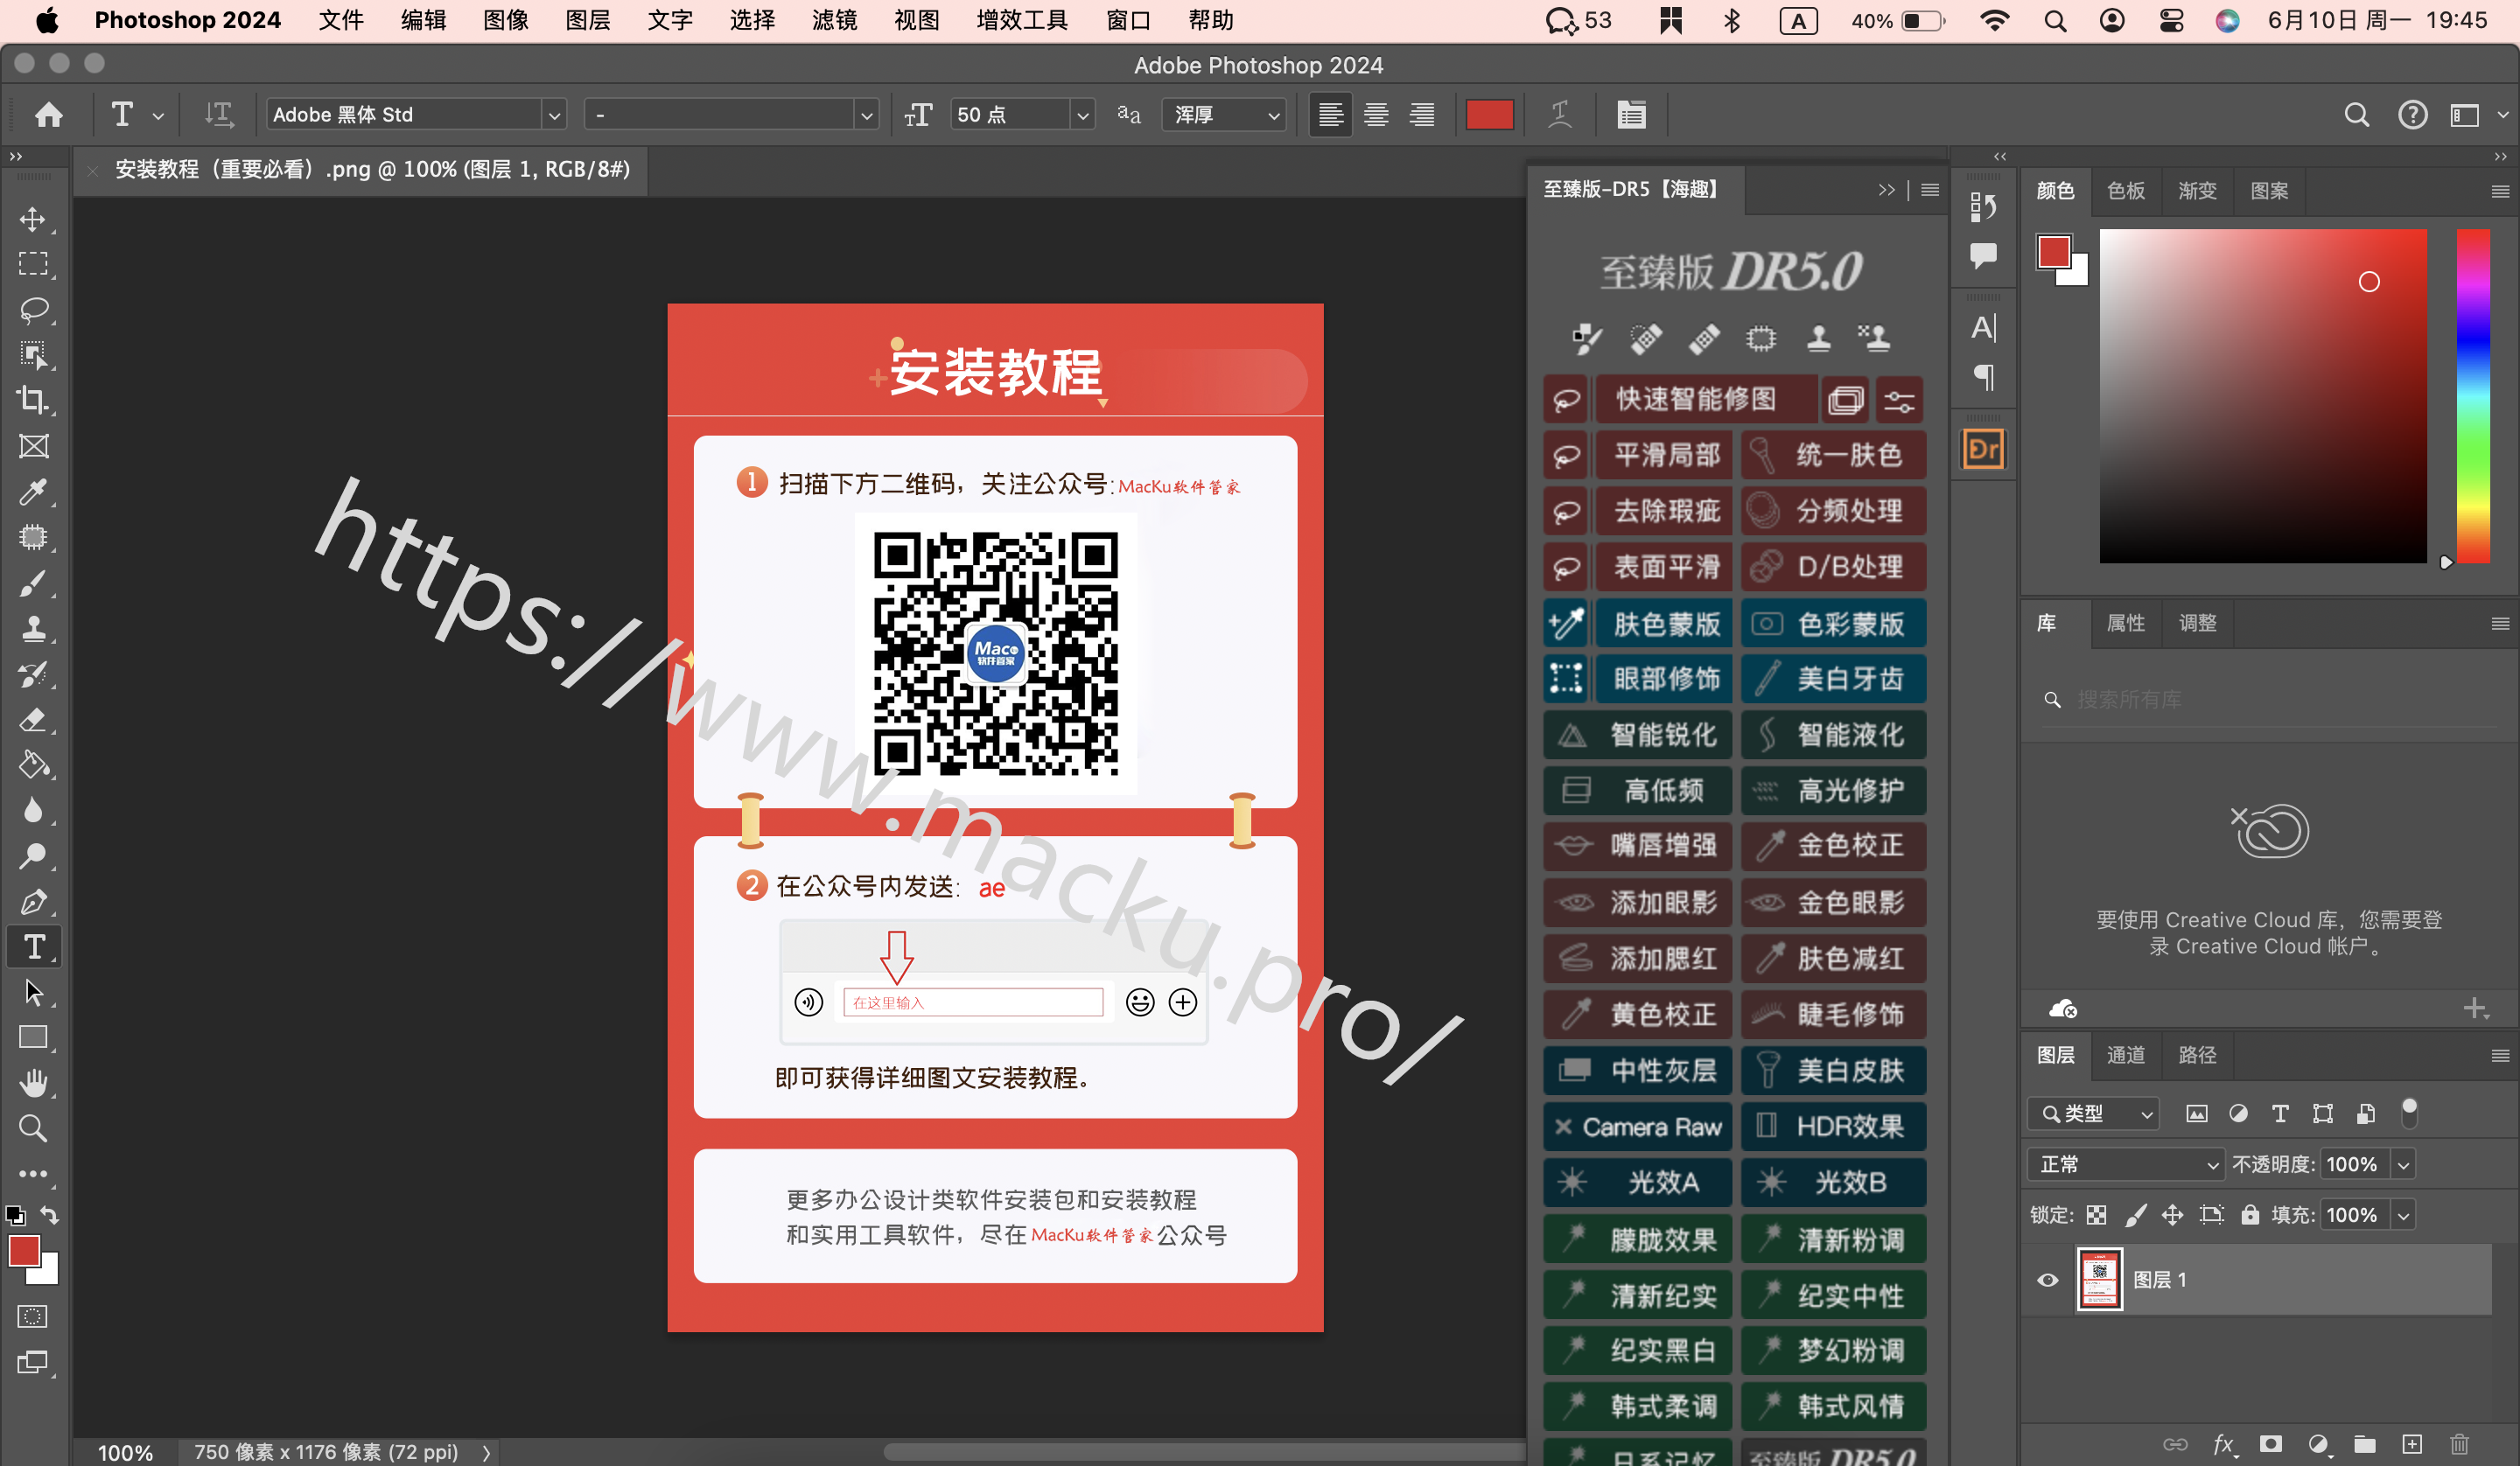Delete layer with the trash icon
The width and height of the screenshot is (2520, 1466).
[x=2459, y=1443]
